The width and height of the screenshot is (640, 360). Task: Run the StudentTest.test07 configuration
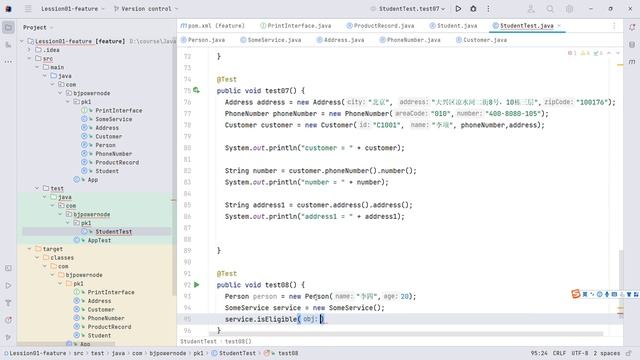tap(458, 9)
